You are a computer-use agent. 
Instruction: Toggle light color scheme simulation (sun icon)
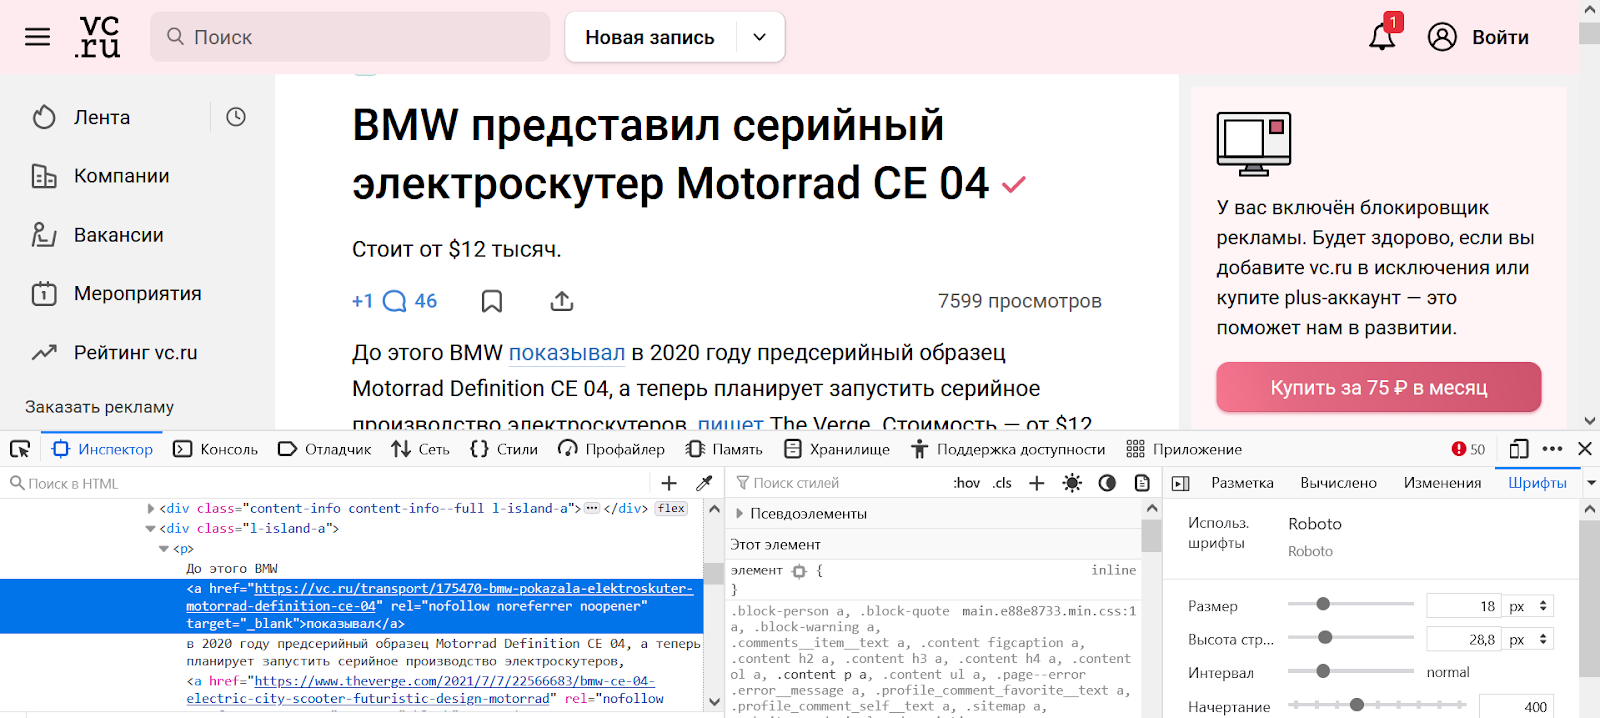(1072, 483)
